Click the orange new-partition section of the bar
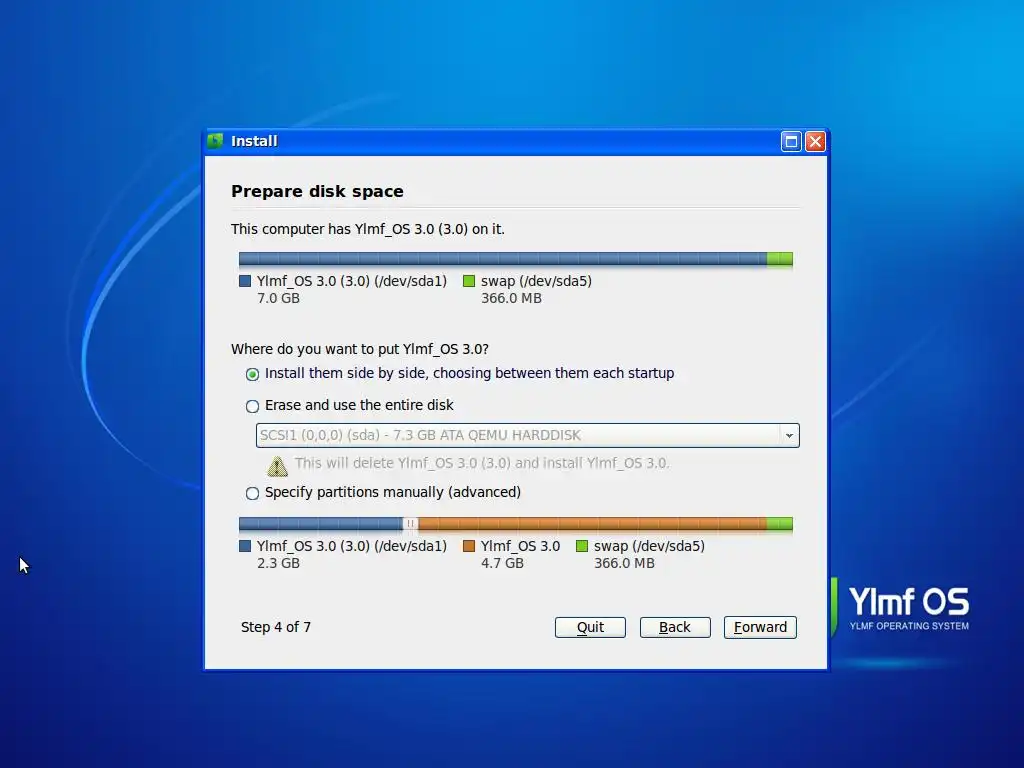This screenshot has width=1024, height=768. 592,523
